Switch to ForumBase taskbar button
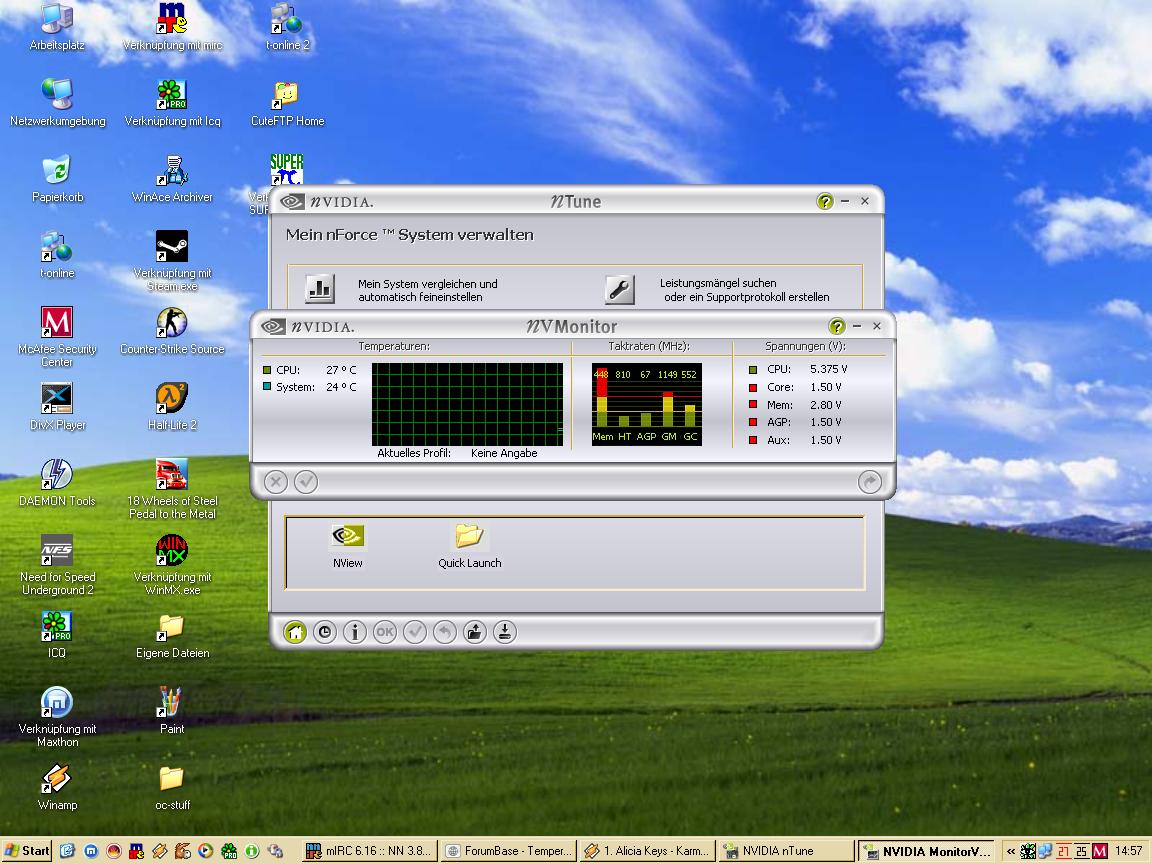Screen dimensions: 1152x864 click(x=508, y=851)
